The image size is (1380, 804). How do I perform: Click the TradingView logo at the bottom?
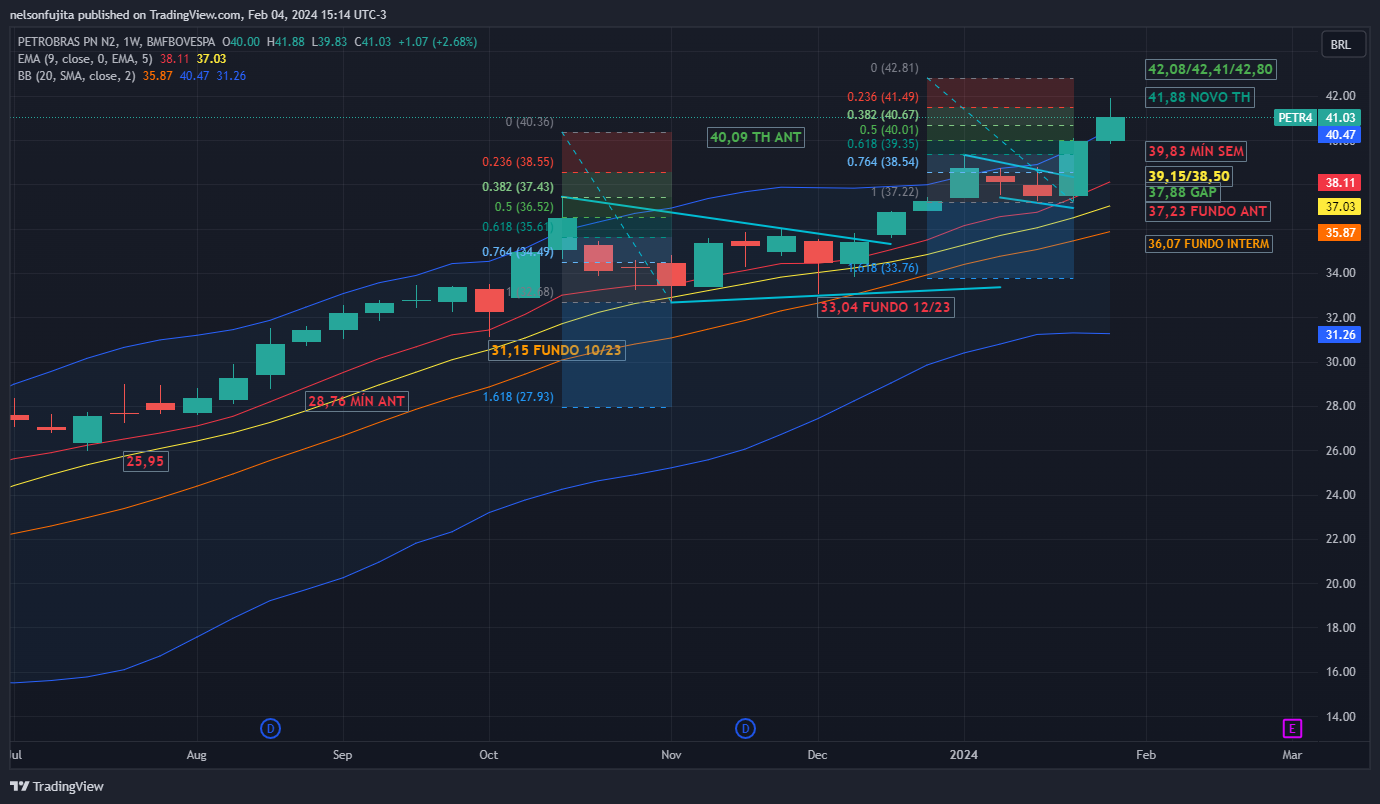[57, 786]
